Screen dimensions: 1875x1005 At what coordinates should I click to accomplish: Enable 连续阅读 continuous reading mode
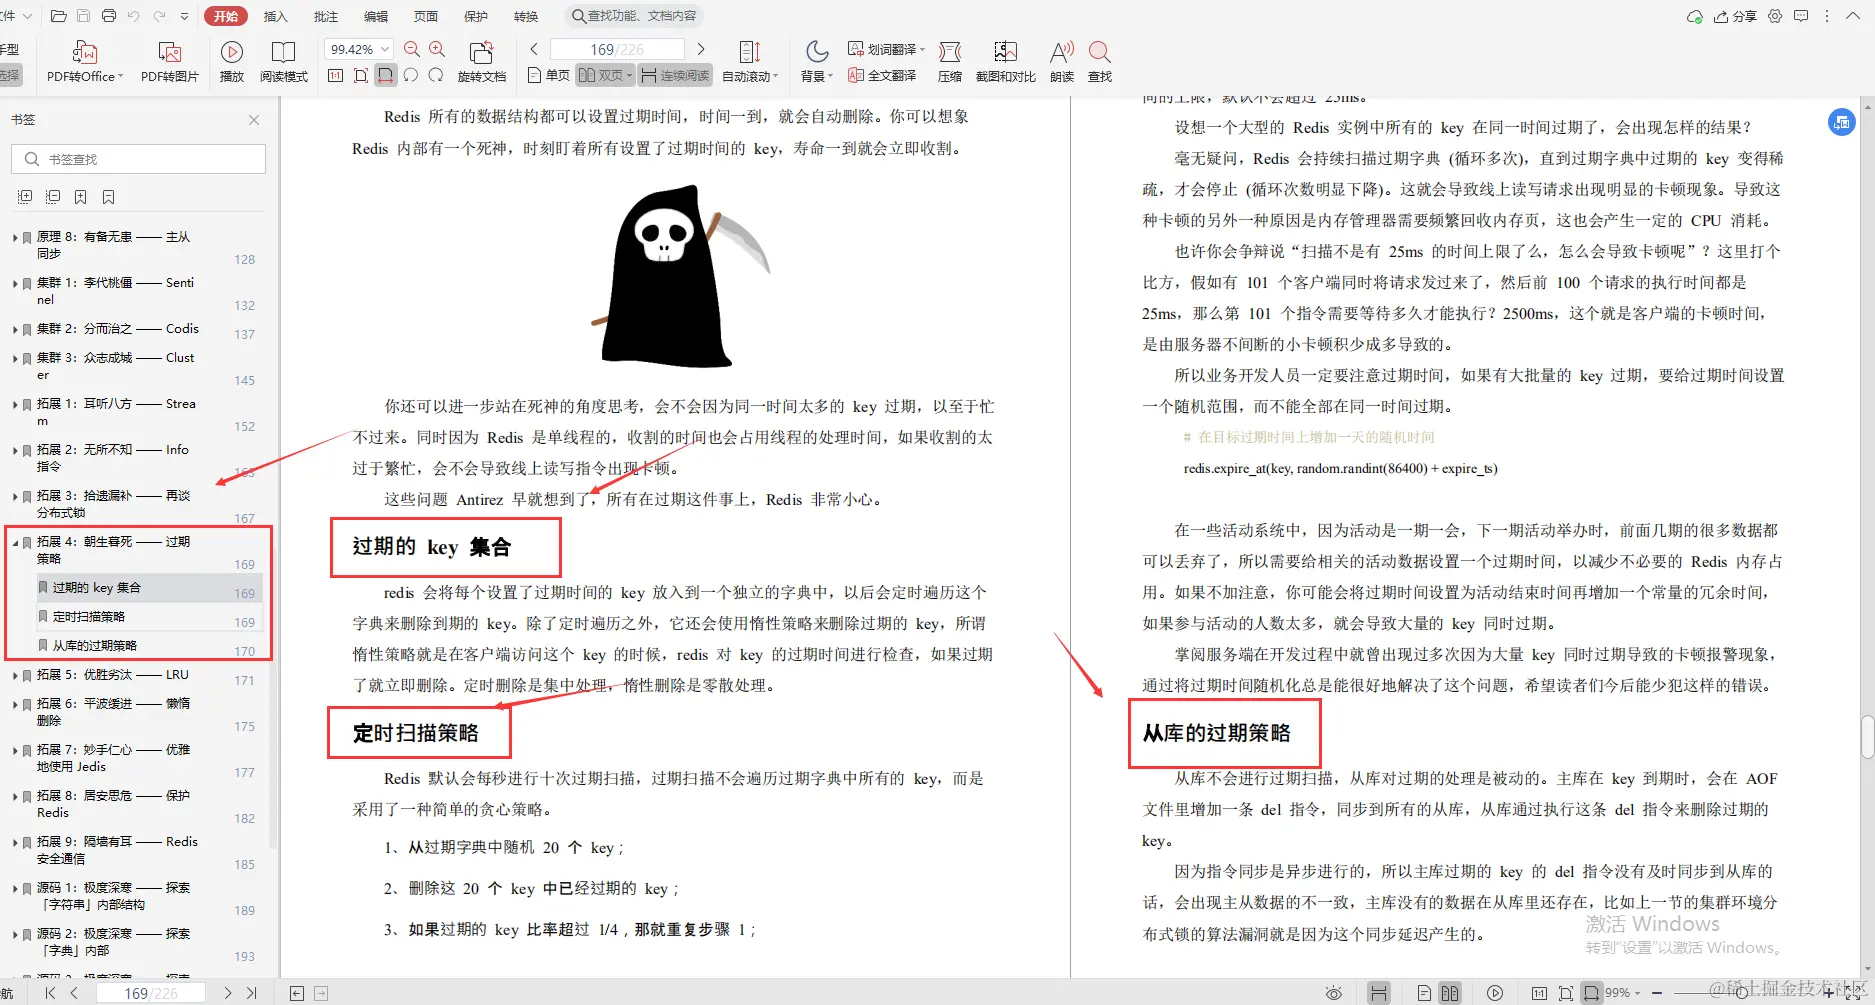[x=674, y=75]
